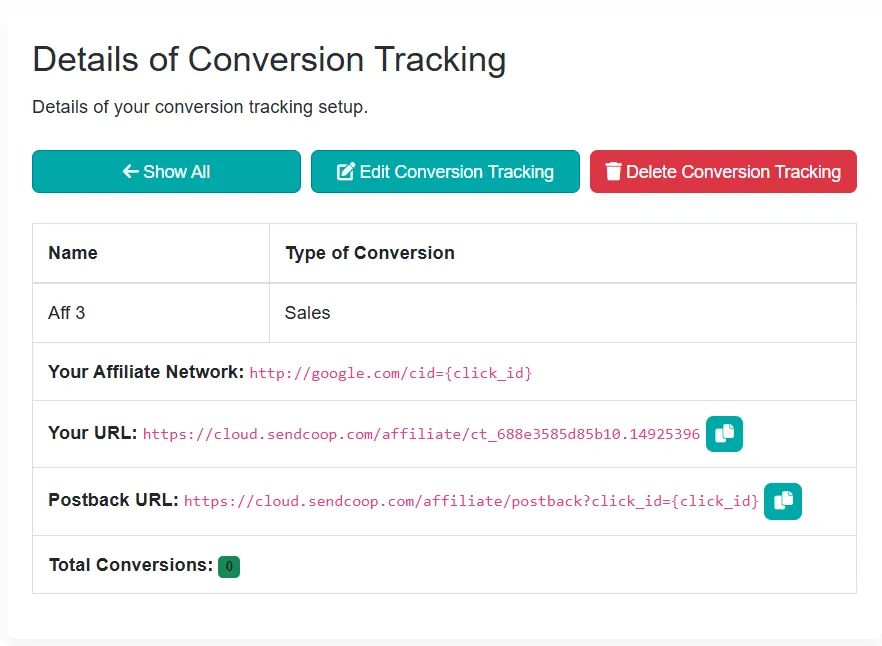Open Edit Conversion Tracking
This screenshot has width=882, height=646.
tap(445, 172)
